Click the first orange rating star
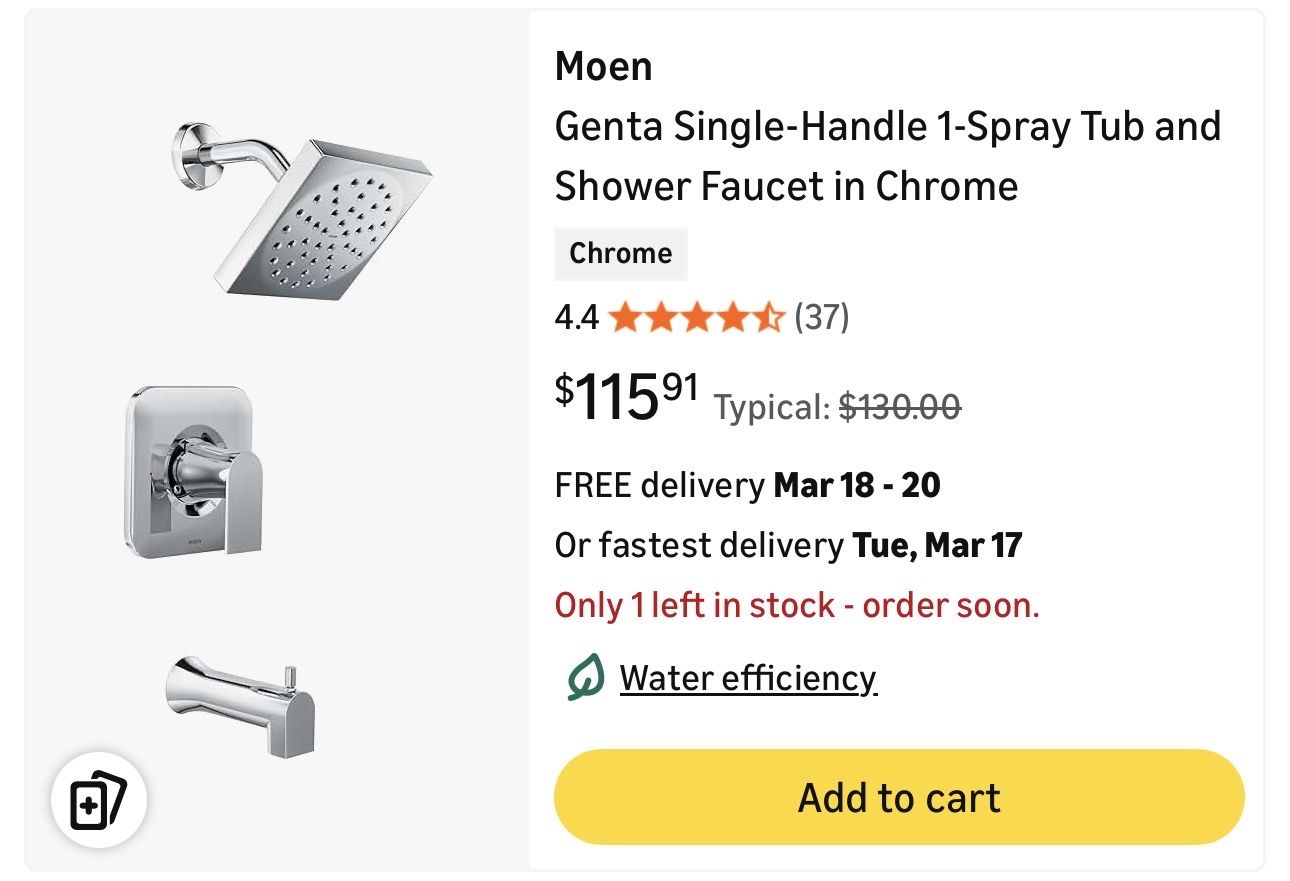This screenshot has width=1290, height=881. (624, 318)
